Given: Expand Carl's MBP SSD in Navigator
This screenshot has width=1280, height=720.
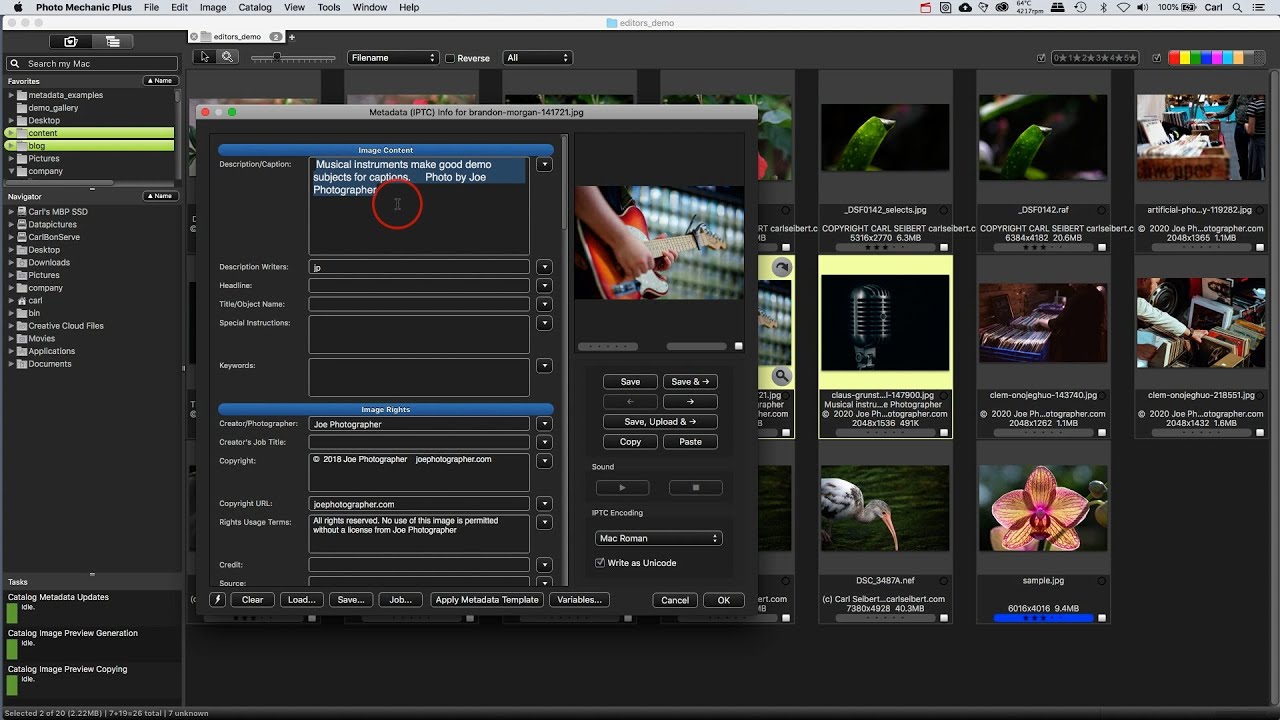Looking at the screenshot, I should (x=11, y=212).
